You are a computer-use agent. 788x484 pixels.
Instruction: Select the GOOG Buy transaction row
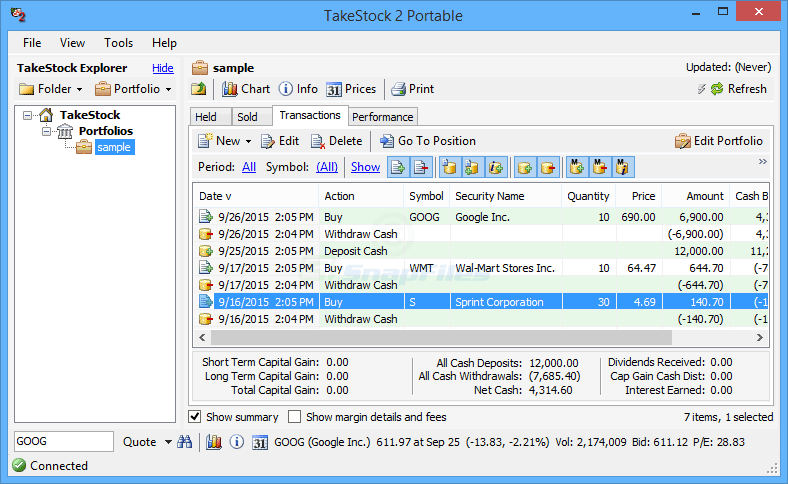(481, 217)
